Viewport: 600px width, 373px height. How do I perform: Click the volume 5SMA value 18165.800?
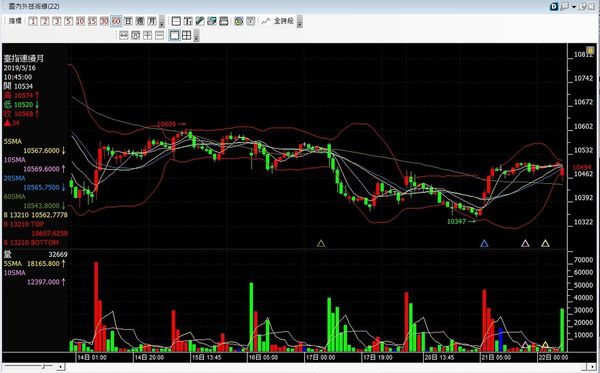pos(43,264)
